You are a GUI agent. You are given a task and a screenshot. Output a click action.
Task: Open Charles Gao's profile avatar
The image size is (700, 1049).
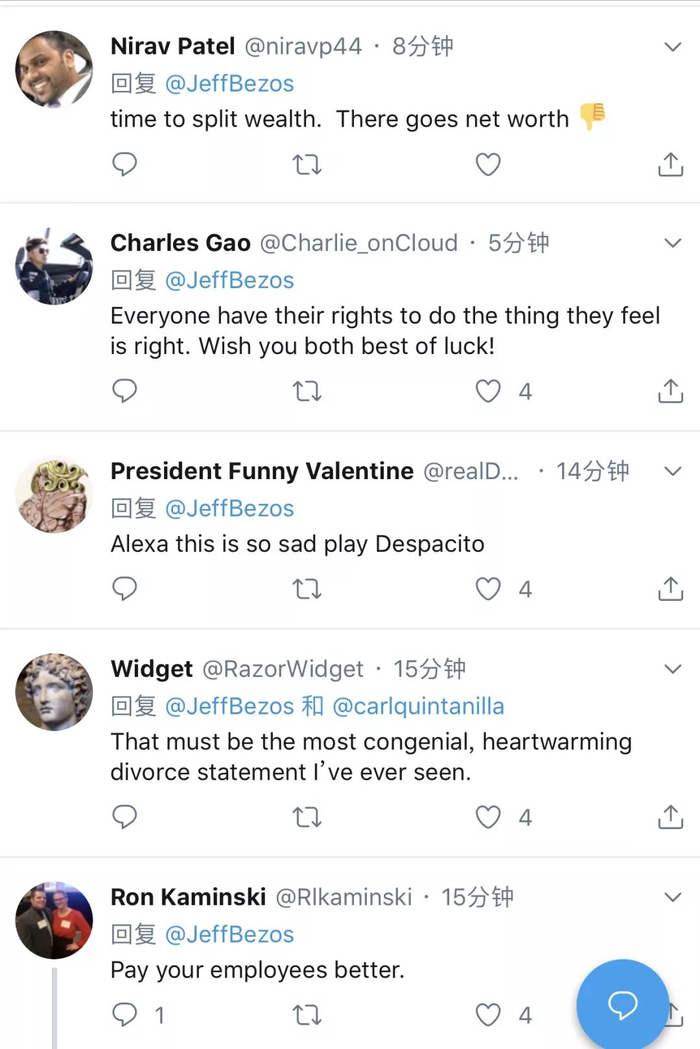(54, 266)
